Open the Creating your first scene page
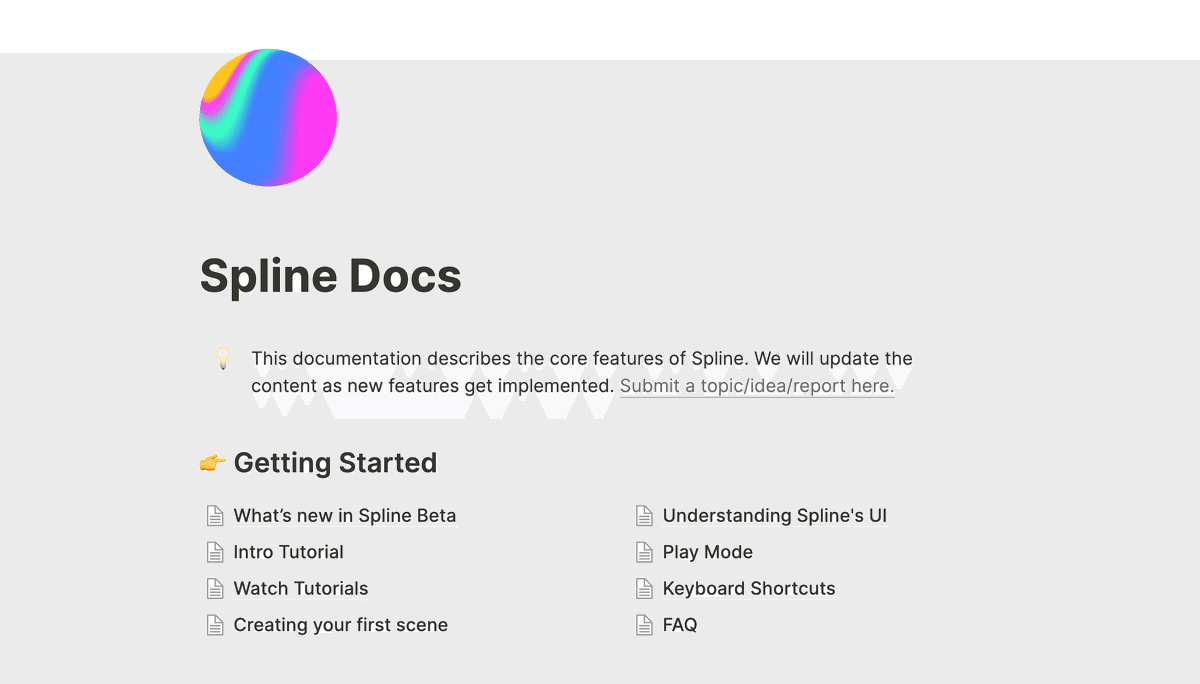Screen dimensions: 1200x684 click(340, 624)
